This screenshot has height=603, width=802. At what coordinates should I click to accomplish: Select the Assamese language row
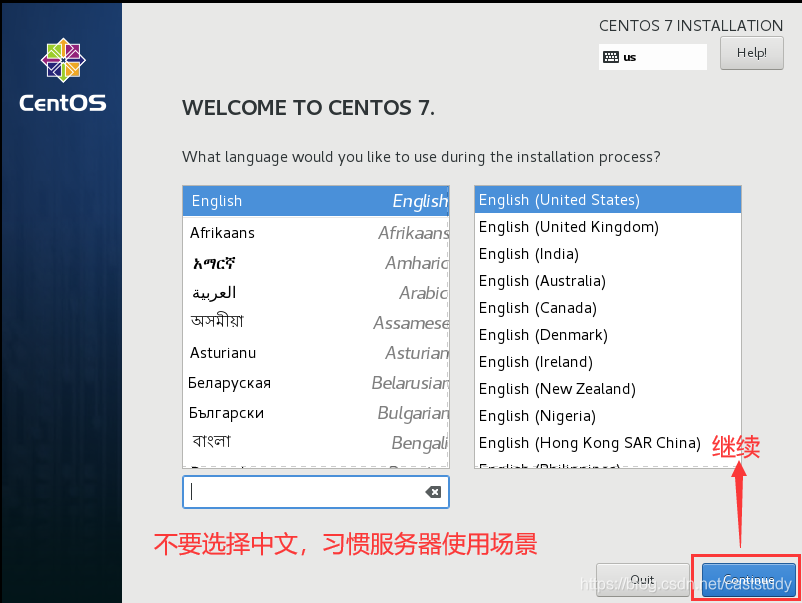(316, 323)
